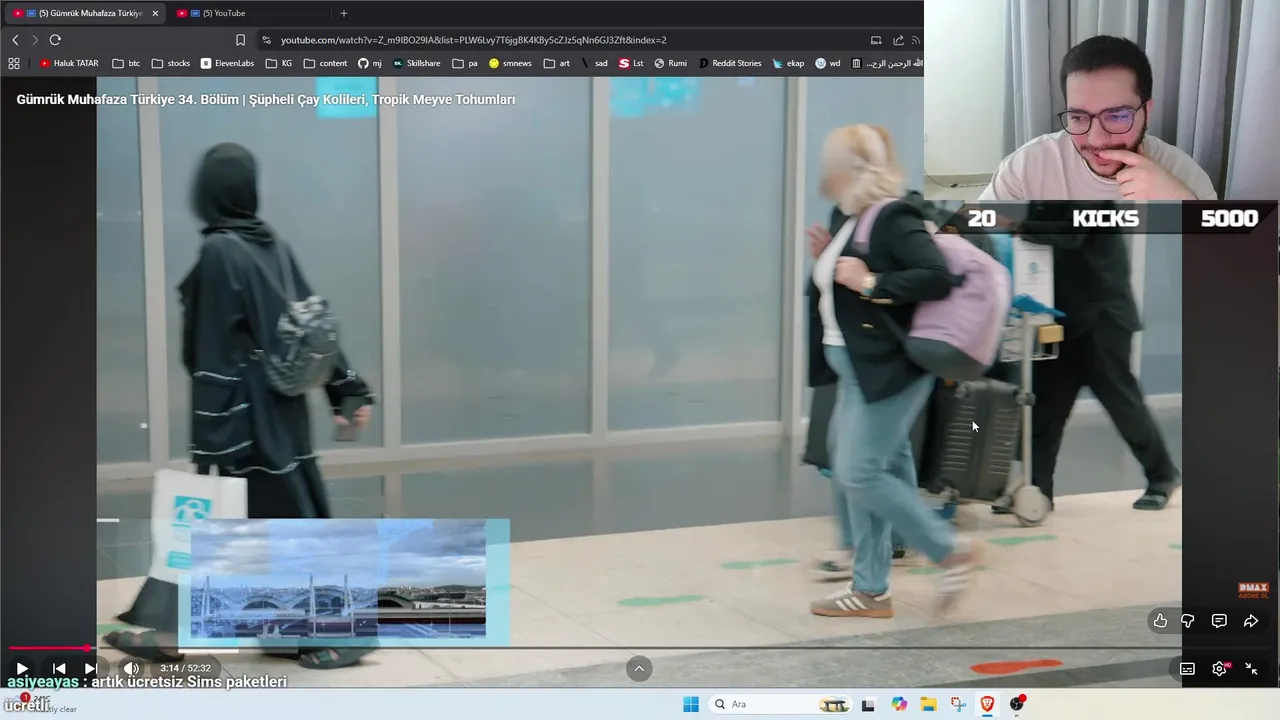1280x720 pixels.
Task: Go forward in browser history
Action: point(35,40)
